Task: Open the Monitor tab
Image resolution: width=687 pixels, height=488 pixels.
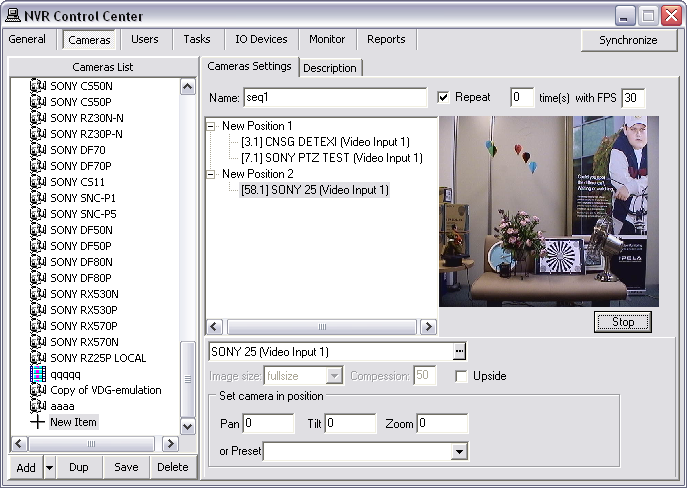Action: click(327, 39)
